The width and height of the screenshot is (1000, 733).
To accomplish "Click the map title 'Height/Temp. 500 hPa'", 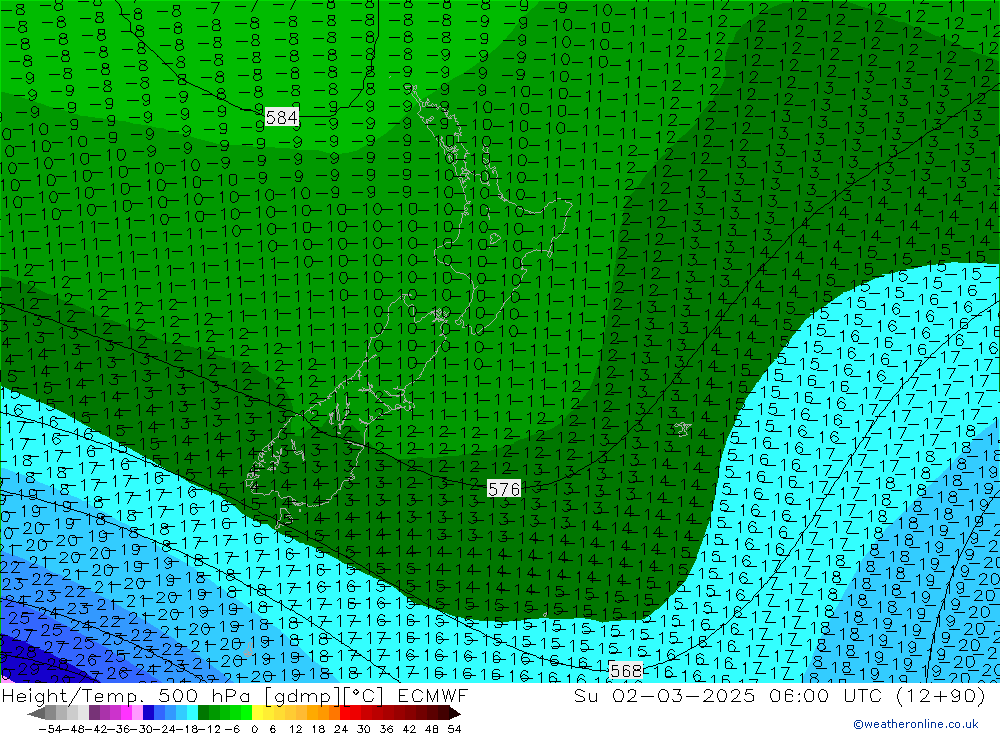I will pos(125,696).
